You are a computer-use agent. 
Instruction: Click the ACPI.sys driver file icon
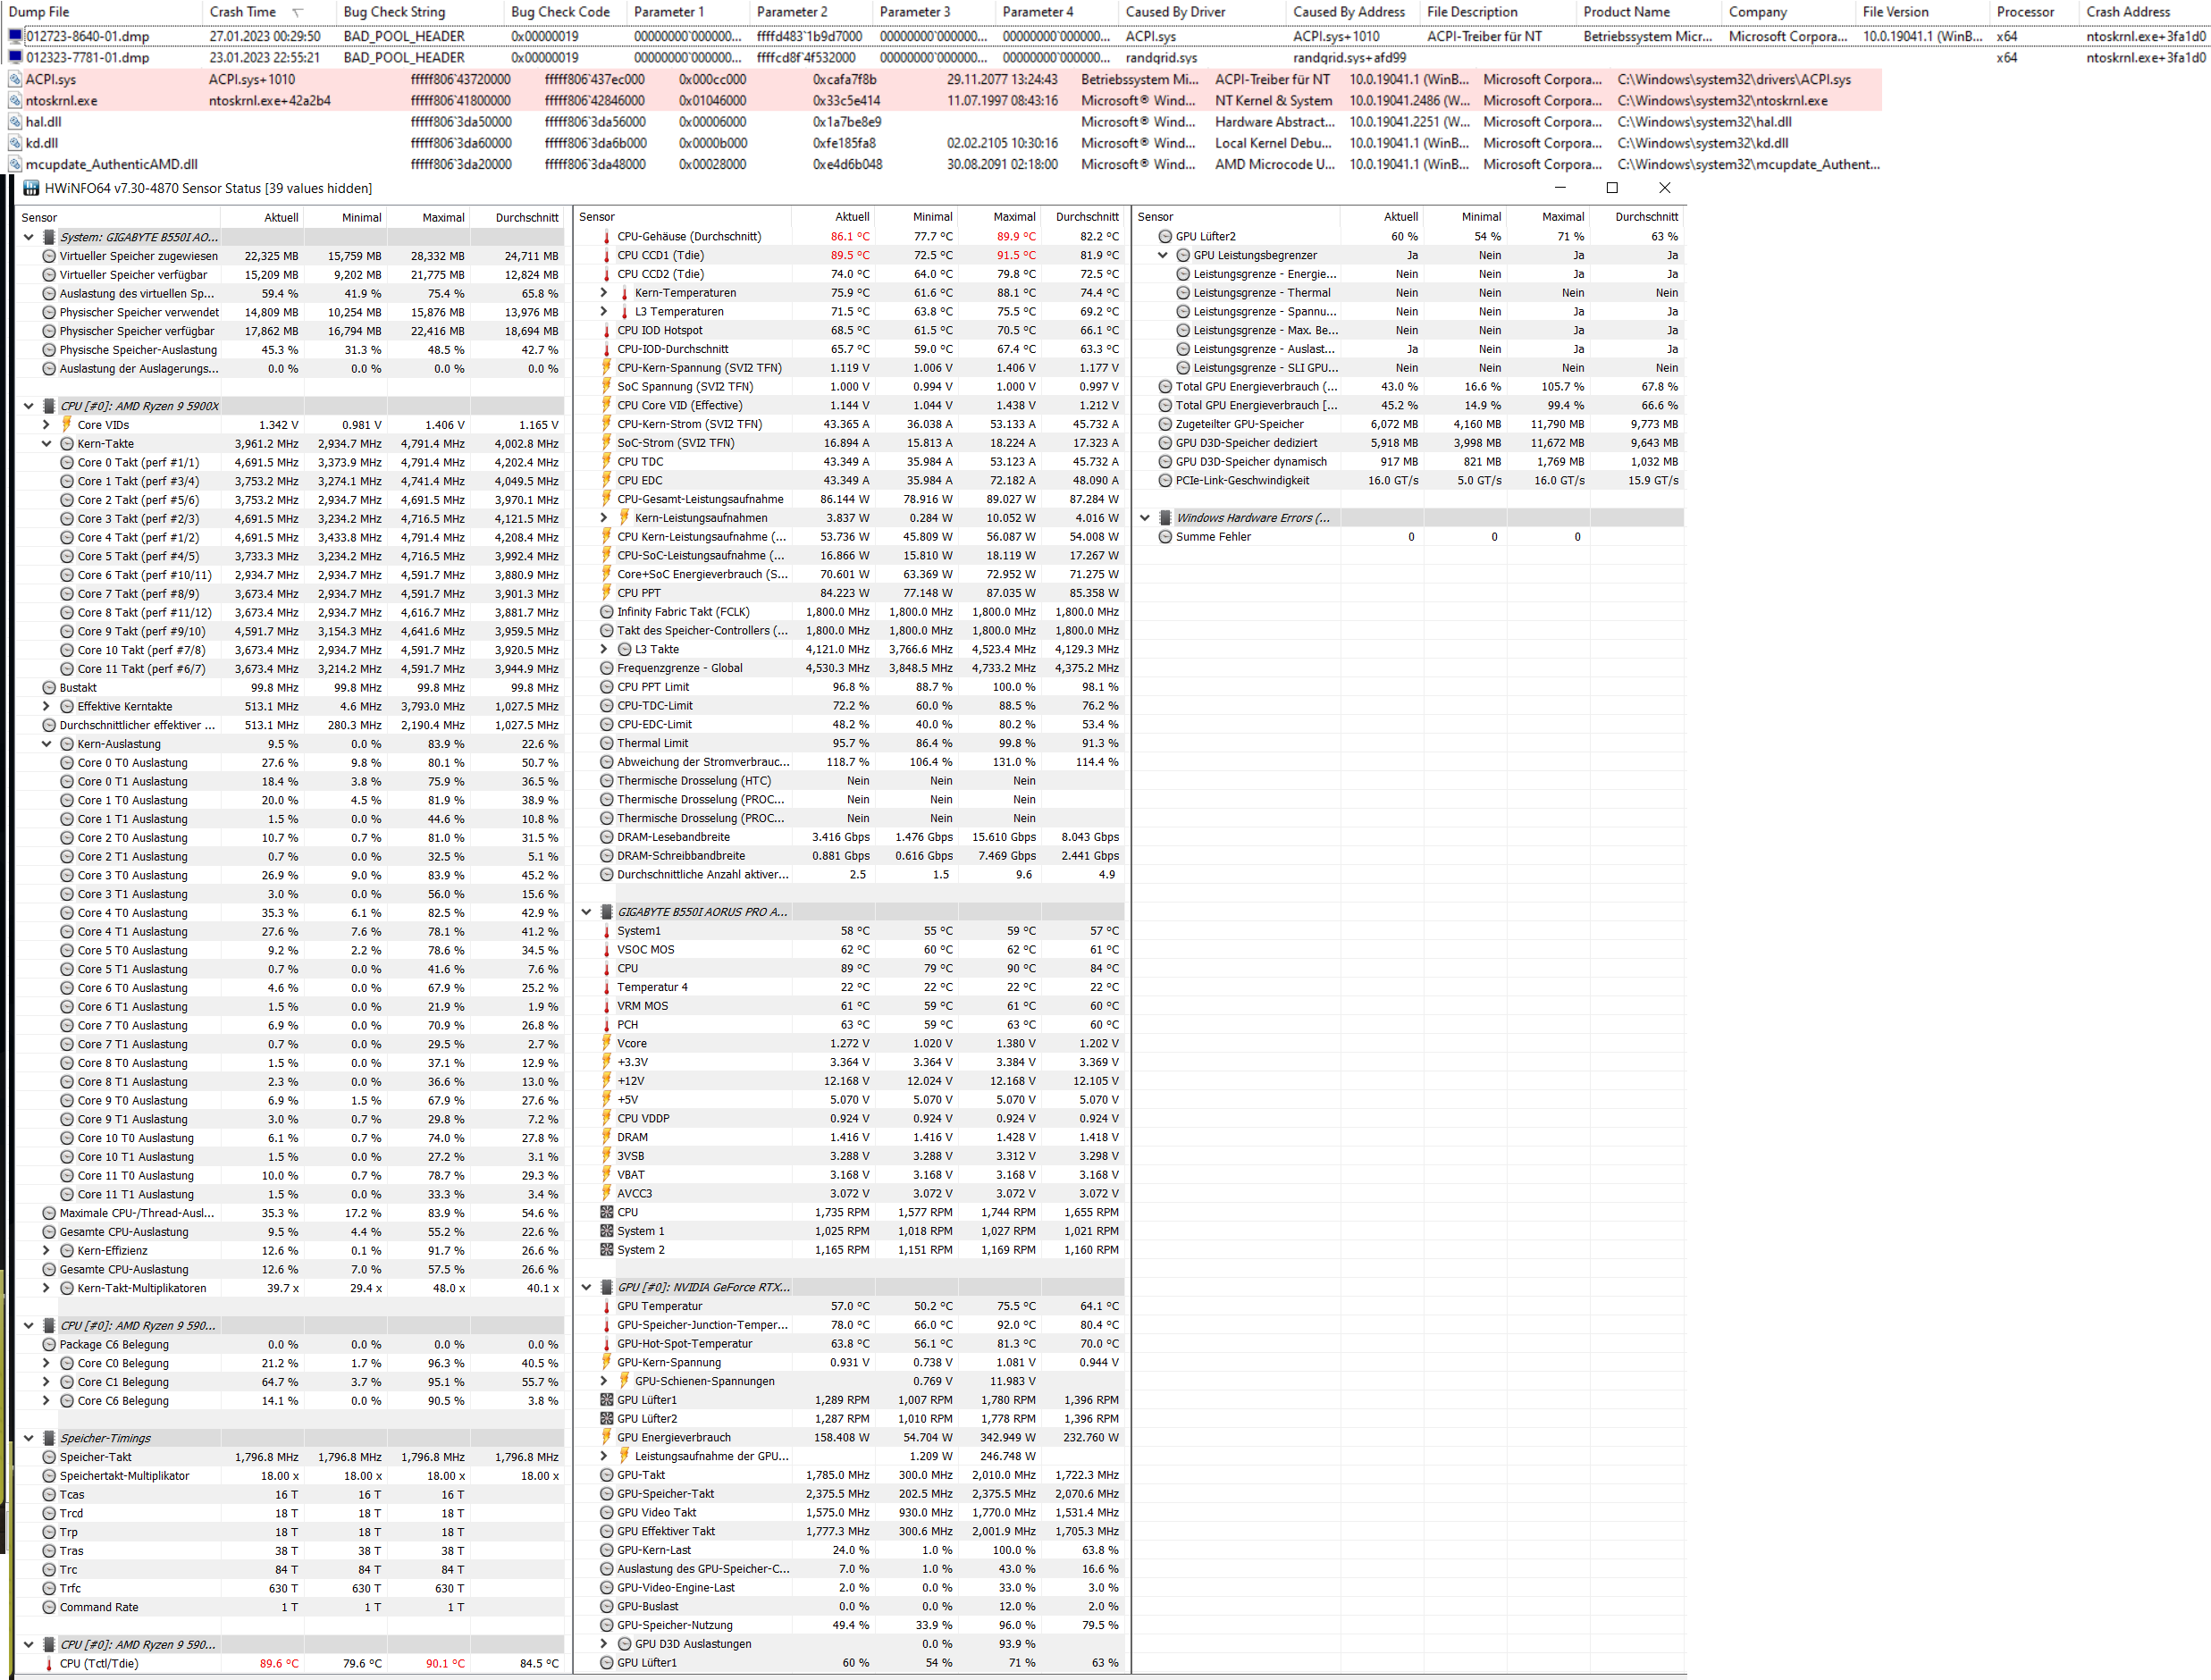[x=15, y=79]
